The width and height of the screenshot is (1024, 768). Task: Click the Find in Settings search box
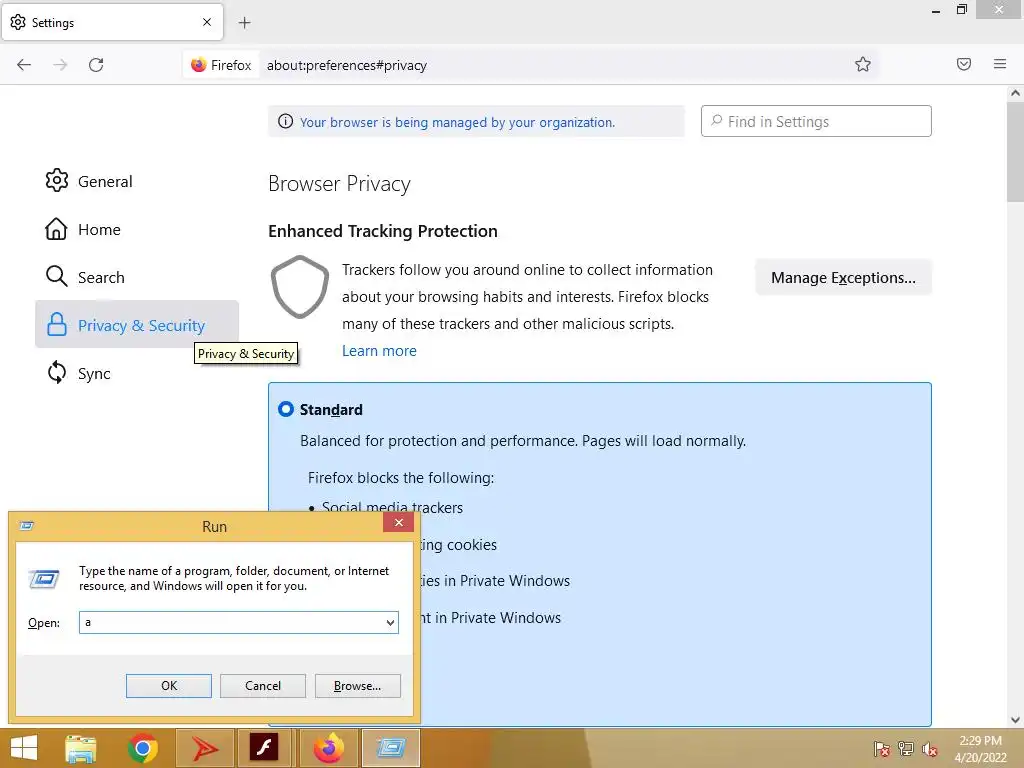(816, 121)
